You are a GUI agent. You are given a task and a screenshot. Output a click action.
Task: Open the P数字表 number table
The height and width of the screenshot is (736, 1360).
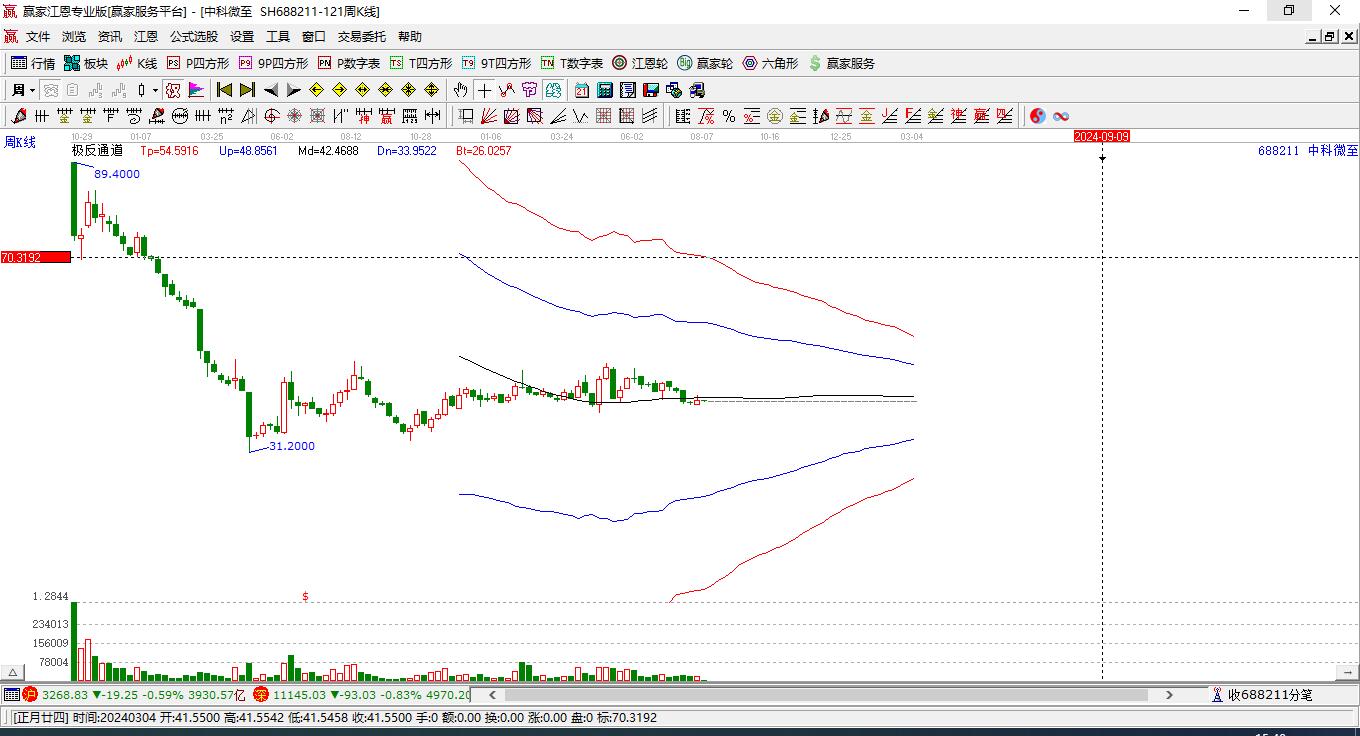pos(349,63)
